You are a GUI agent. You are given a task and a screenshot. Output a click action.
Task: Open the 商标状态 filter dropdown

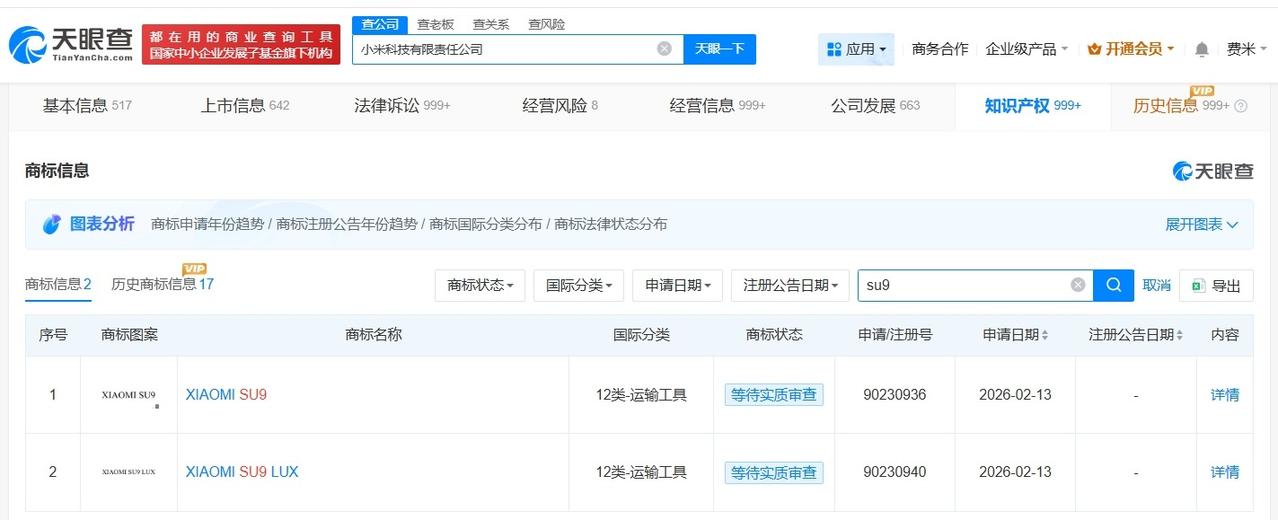point(480,285)
